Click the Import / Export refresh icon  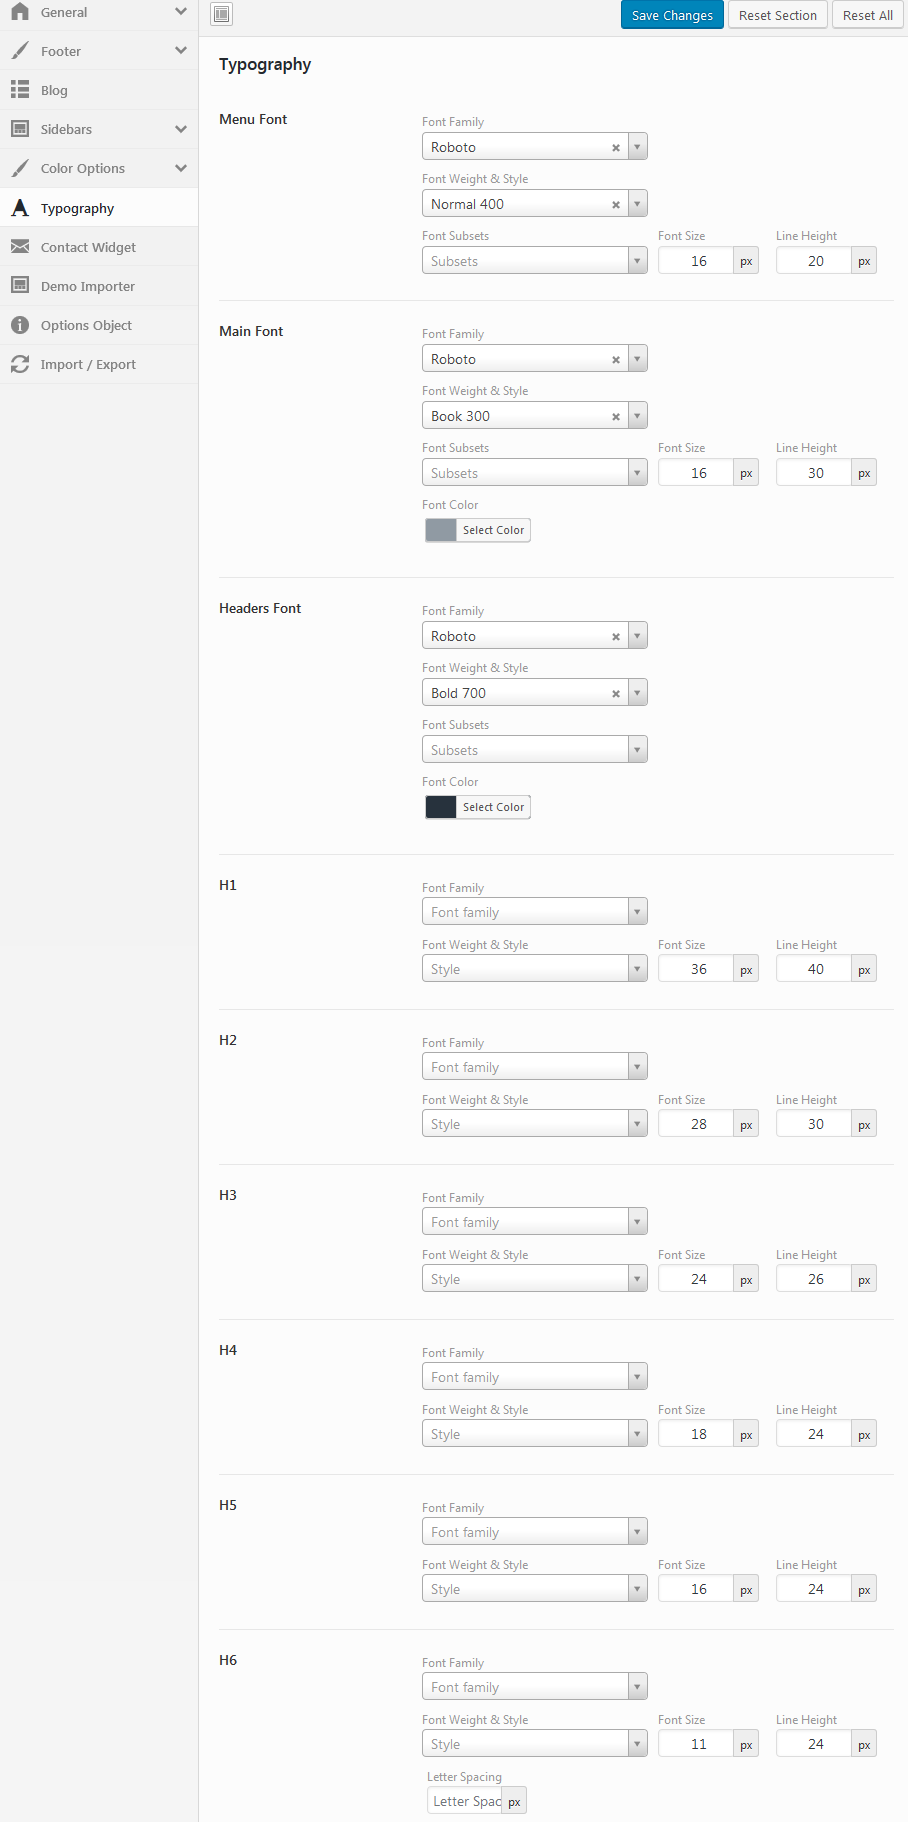point(20,364)
